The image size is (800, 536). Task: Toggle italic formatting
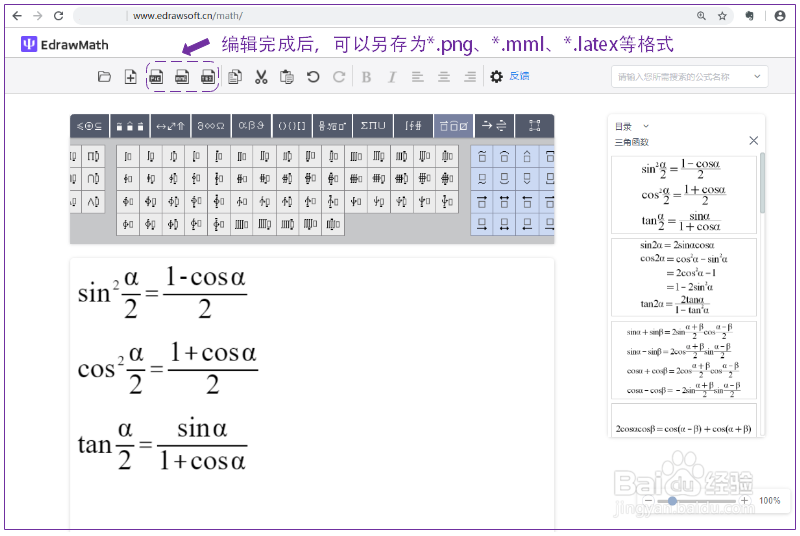click(x=392, y=77)
